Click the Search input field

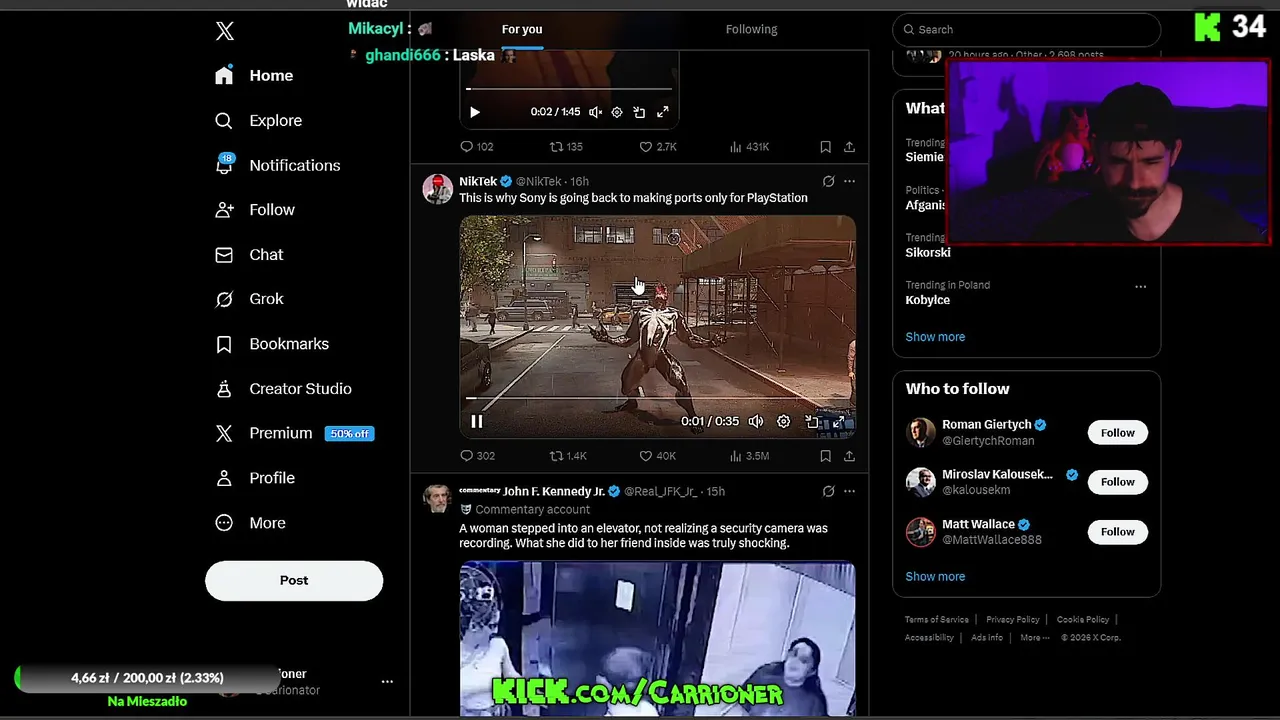point(1026,30)
